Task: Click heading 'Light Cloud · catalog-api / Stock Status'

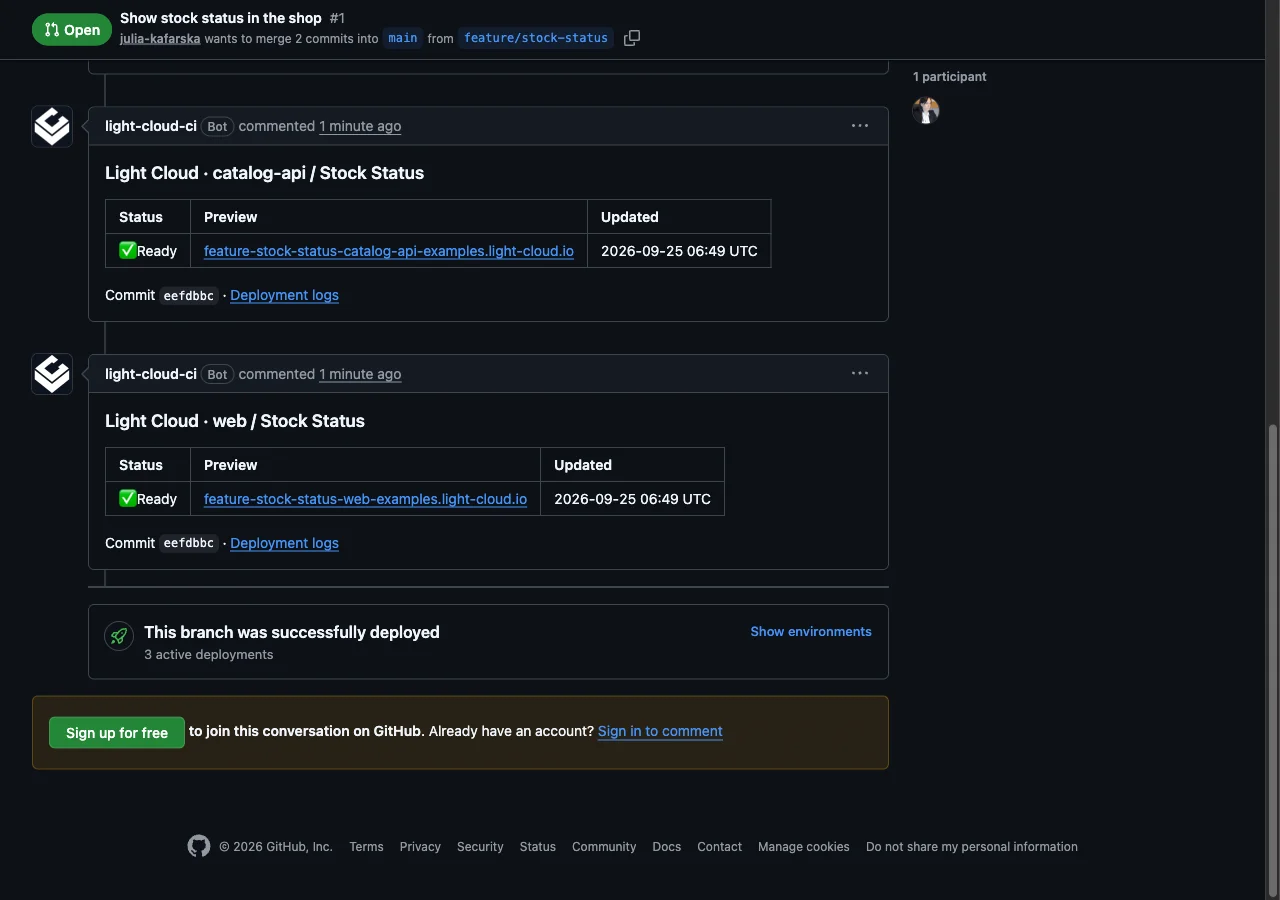Action: pos(265,173)
